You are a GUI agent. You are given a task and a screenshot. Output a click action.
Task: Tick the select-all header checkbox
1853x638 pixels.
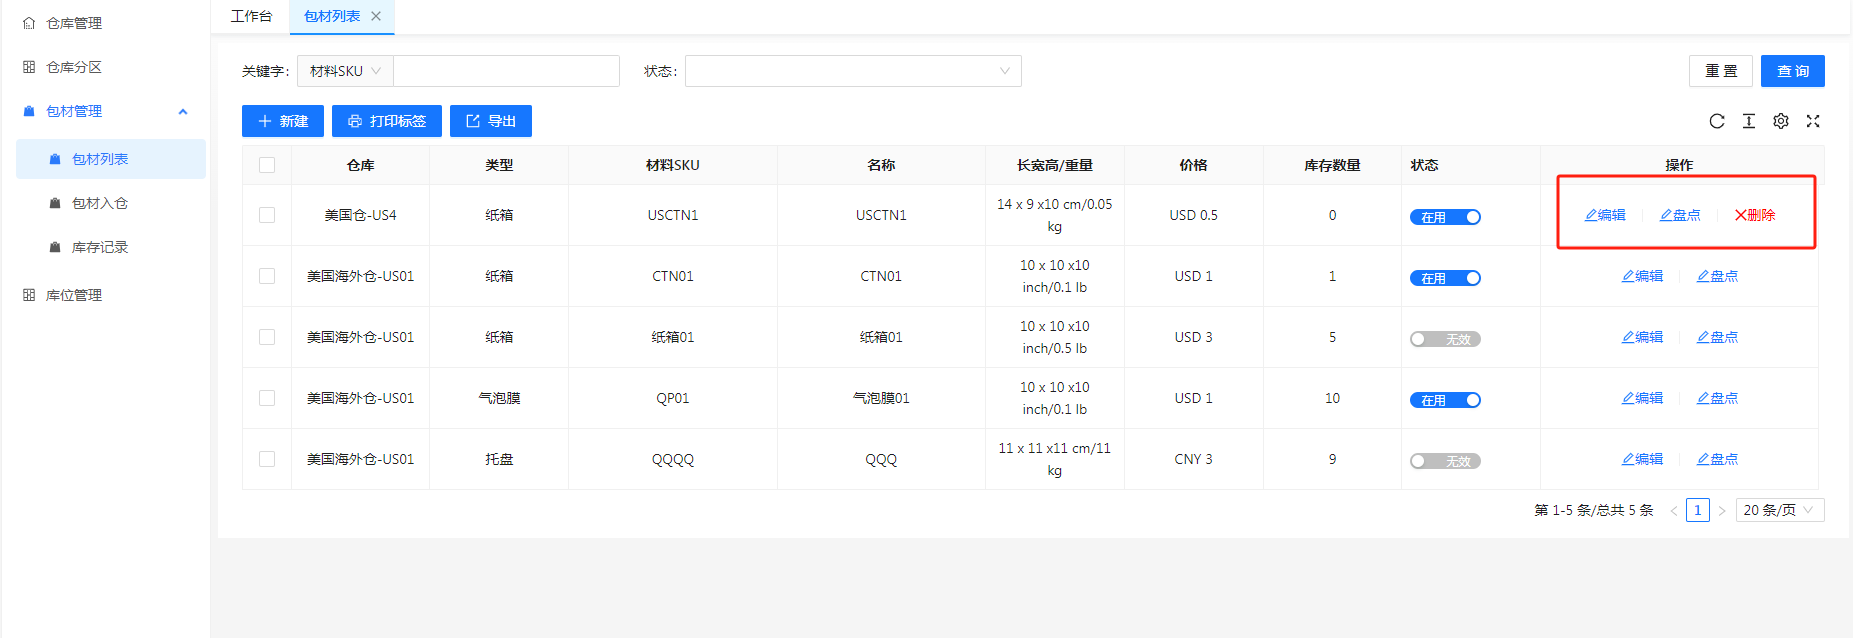click(267, 165)
